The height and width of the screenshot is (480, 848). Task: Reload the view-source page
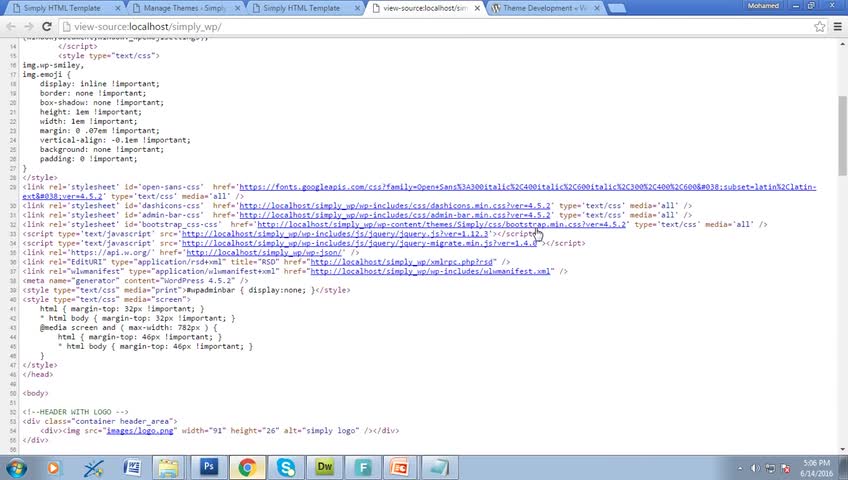point(47,26)
